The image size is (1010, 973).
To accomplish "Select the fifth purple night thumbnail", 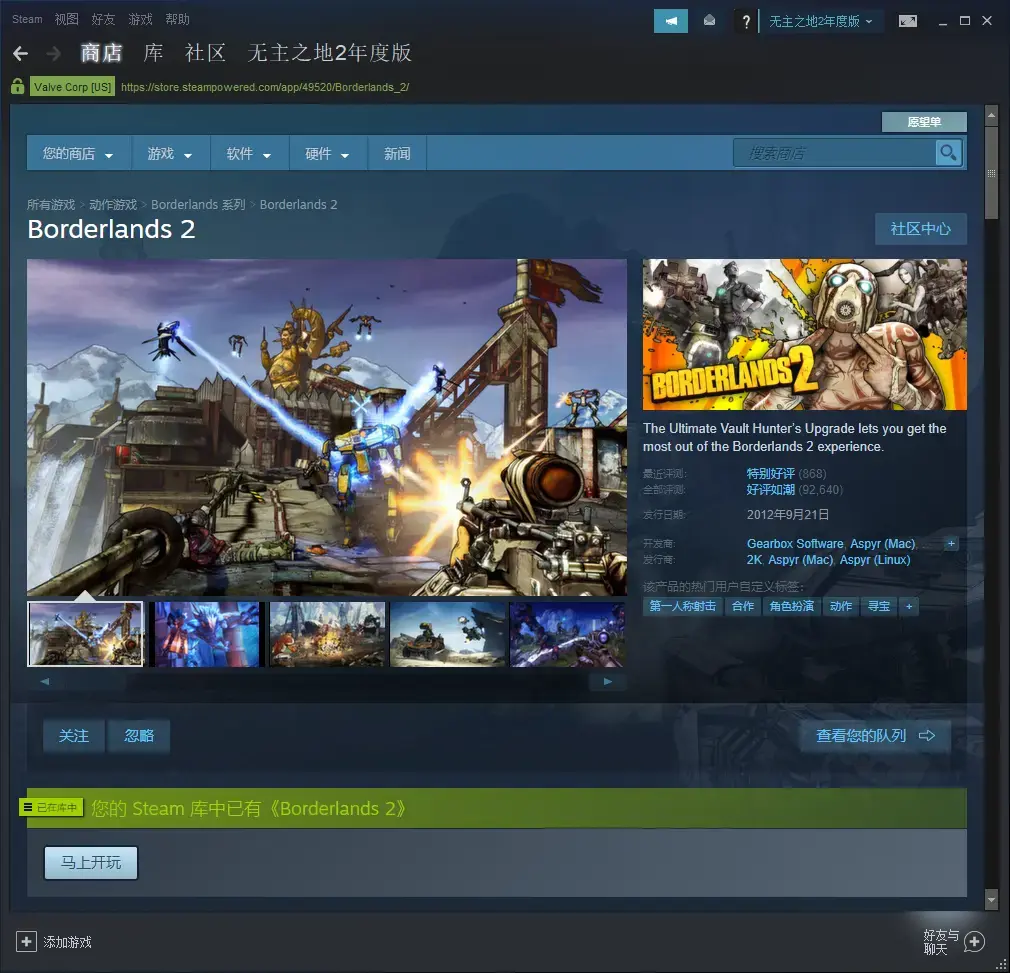I will 567,634.
